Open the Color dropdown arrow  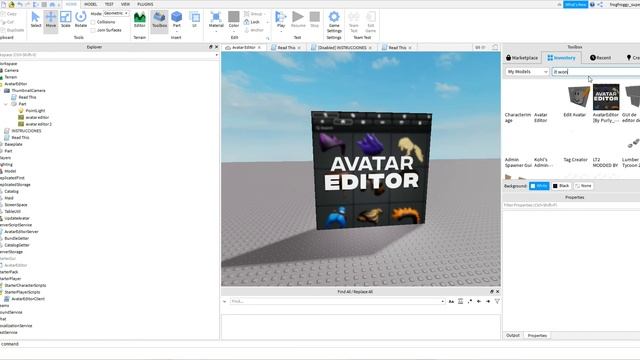[x=233, y=30]
